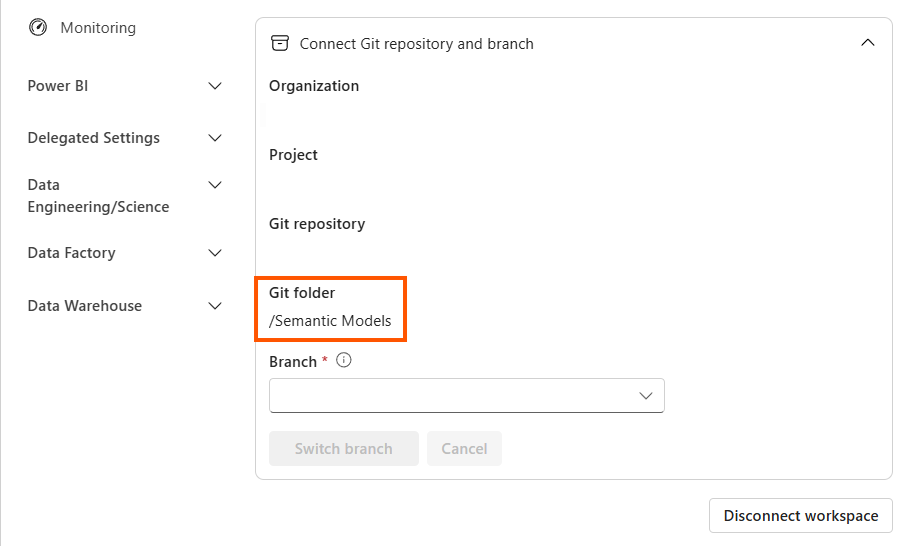This screenshot has height=546, width=920.
Task: Select Data Warehouse menu item
Action: point(85,306)
